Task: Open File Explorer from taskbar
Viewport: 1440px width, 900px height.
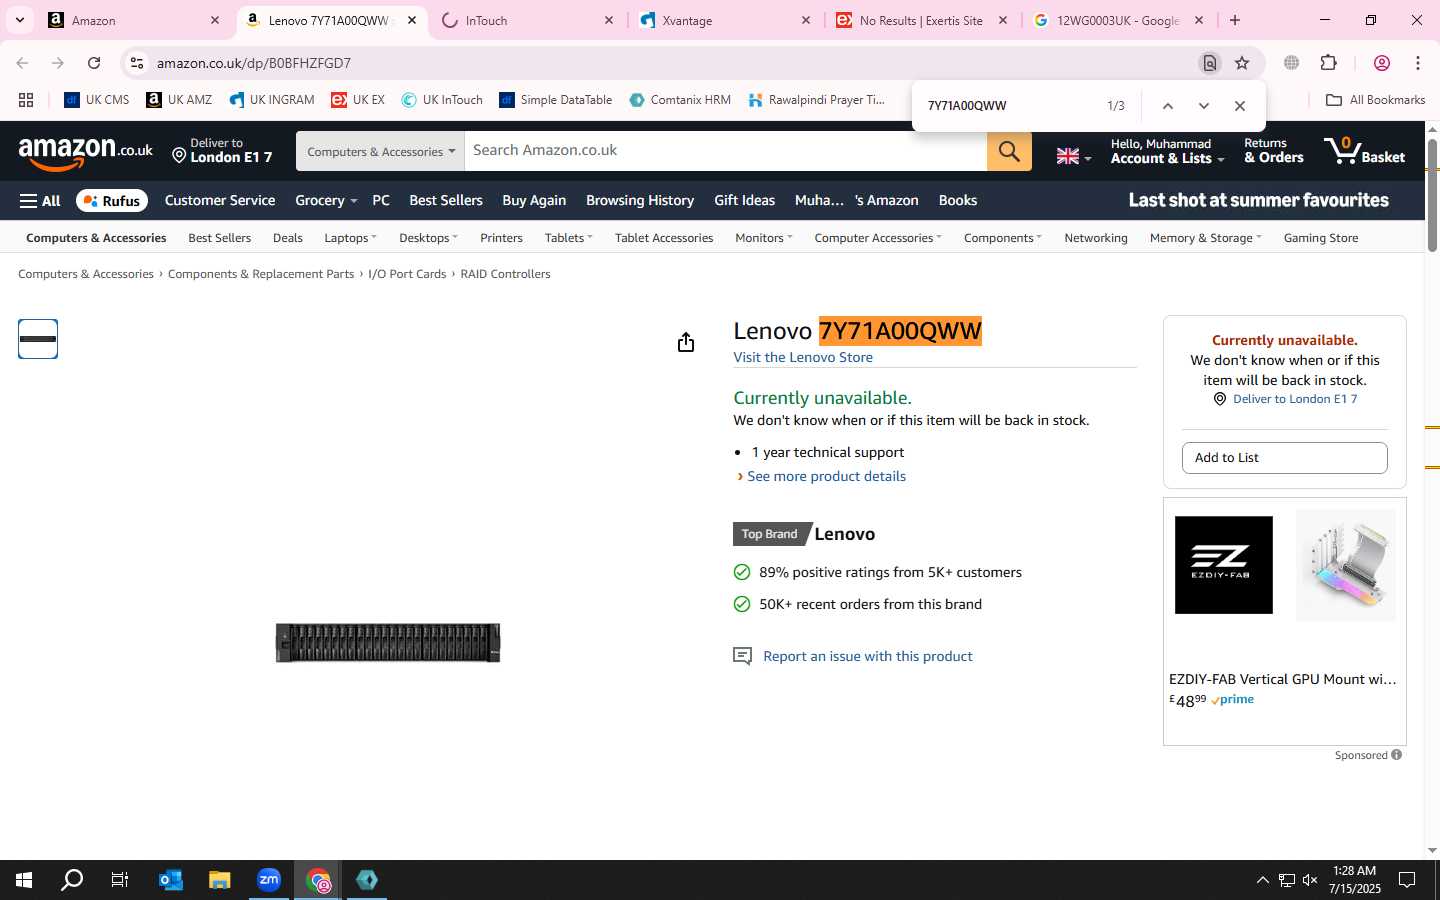Action: (x=220, y=880)
